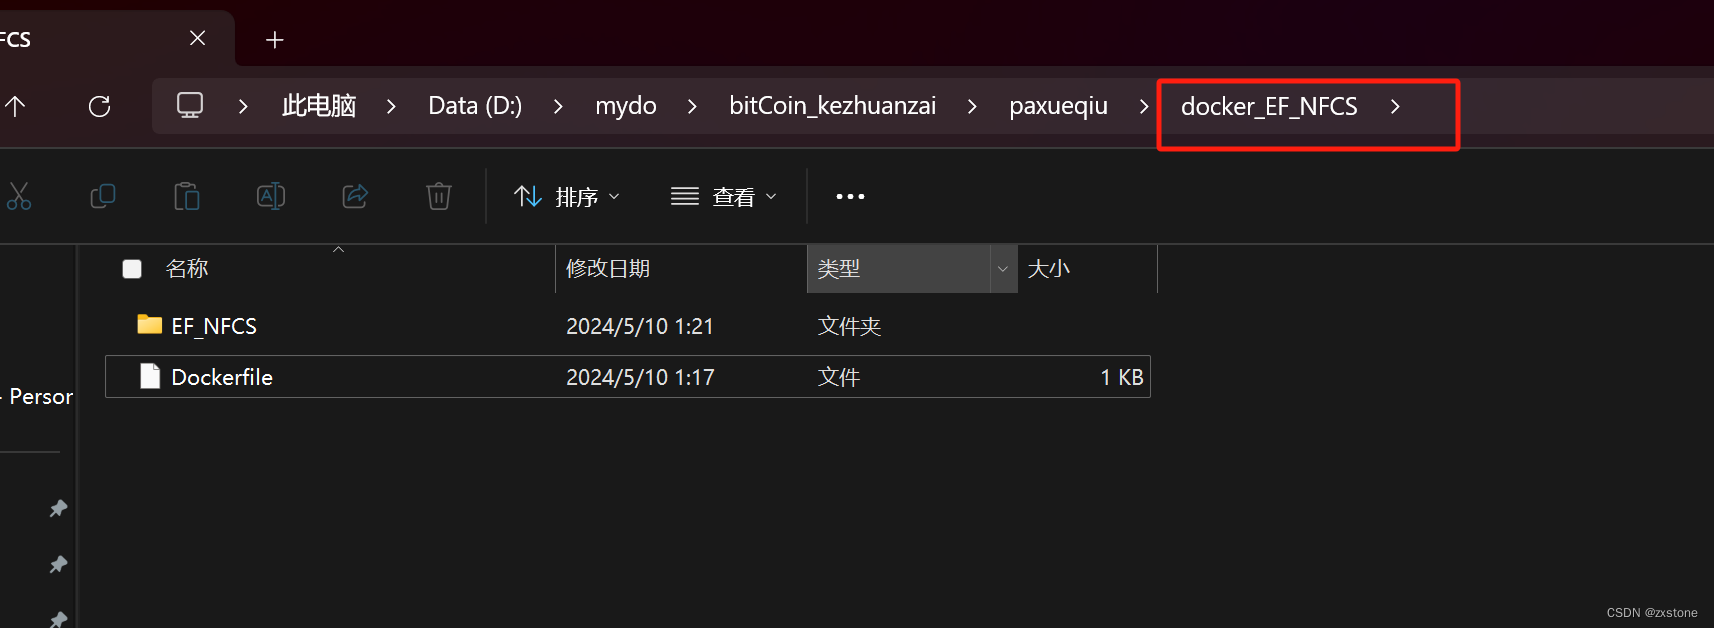Select the Dockerfile file row

628,377
